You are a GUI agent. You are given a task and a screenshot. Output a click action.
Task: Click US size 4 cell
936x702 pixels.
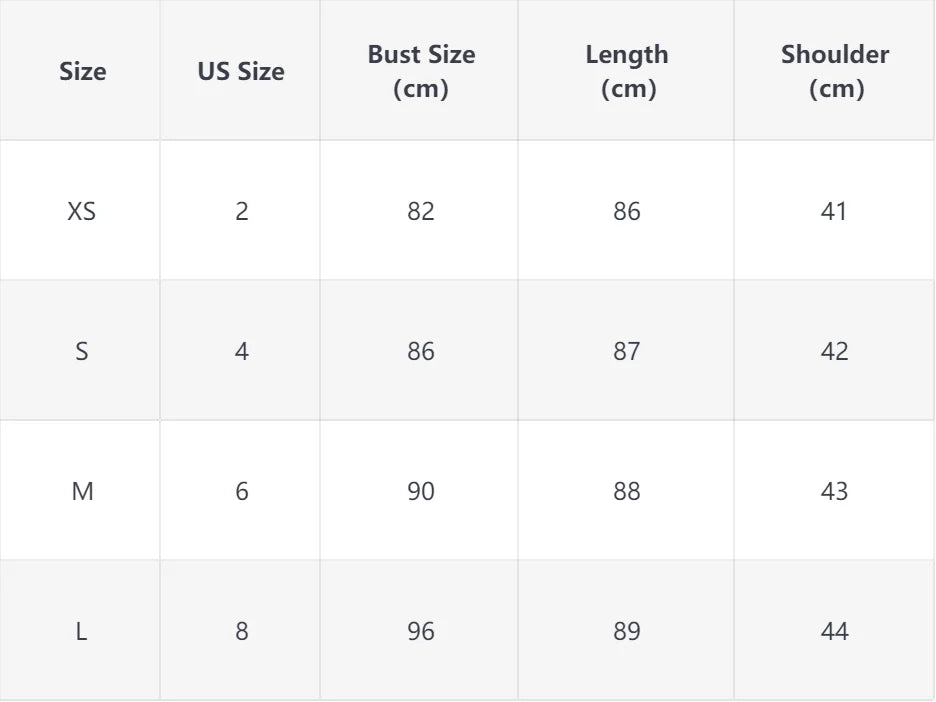click(241, 351)
